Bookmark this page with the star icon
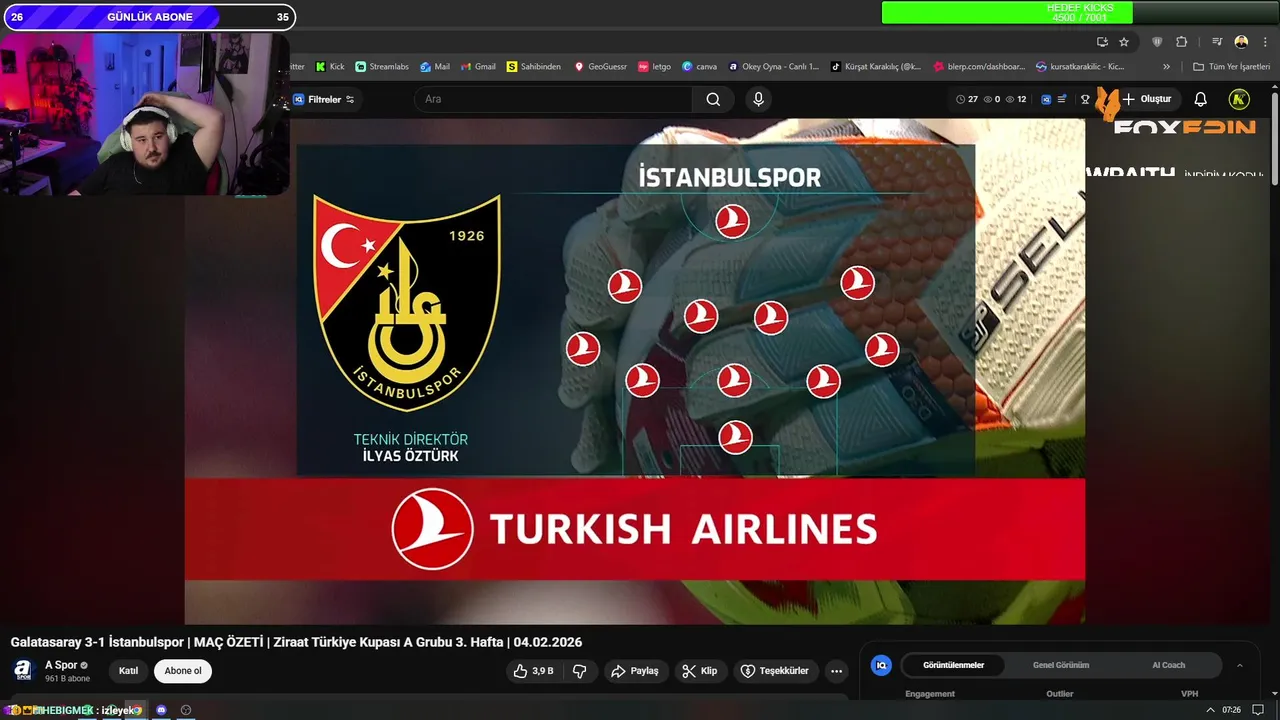1280x720 pixels. 1124,42
